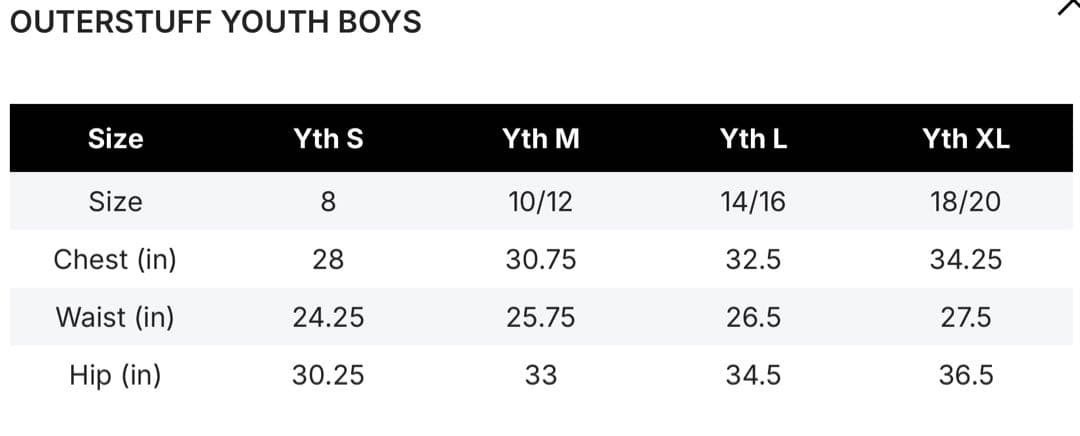The height and width of the screenshot is (436, 1080).
Task: Select the Waist (in) row label
Action: point(115,318)
